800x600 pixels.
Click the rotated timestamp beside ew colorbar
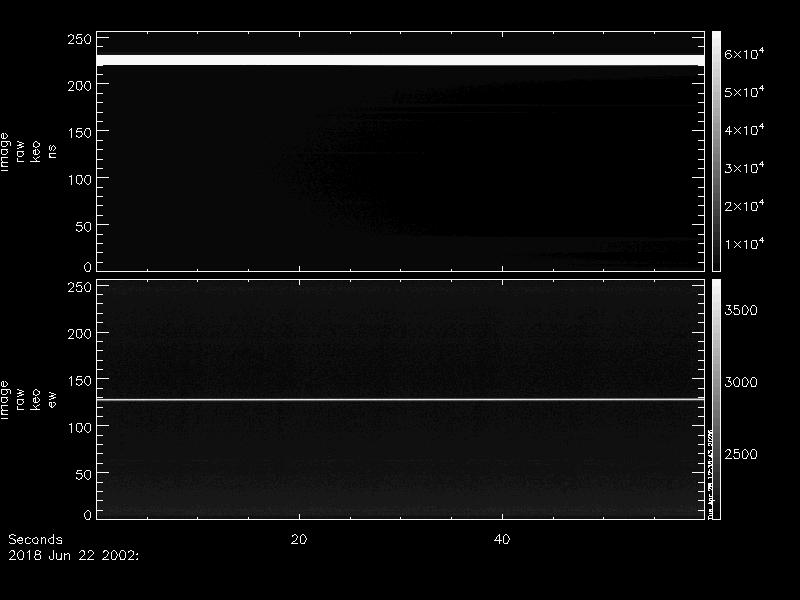[710, 474]
